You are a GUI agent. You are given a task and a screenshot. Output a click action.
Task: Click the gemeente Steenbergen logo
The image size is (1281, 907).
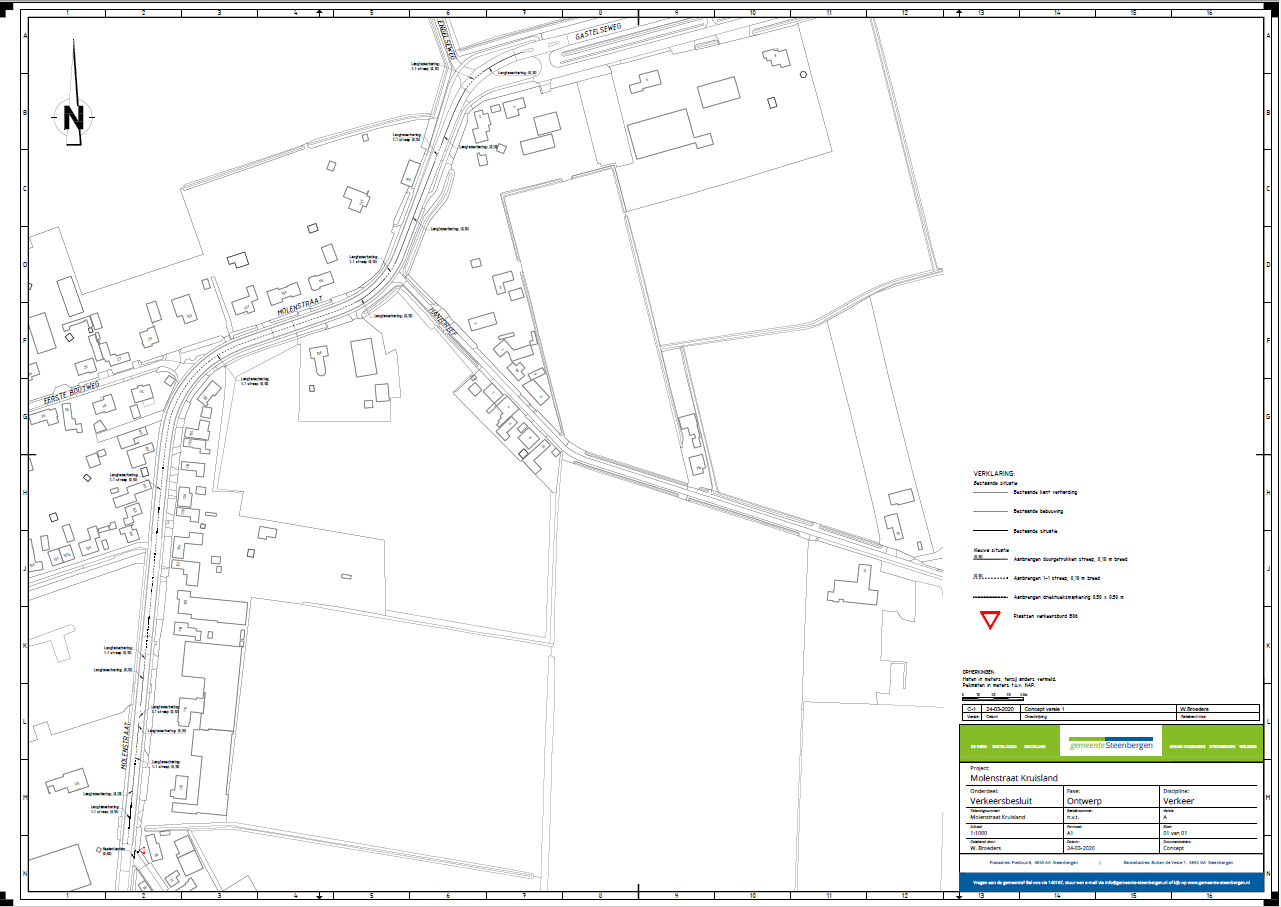(1111, 745)
